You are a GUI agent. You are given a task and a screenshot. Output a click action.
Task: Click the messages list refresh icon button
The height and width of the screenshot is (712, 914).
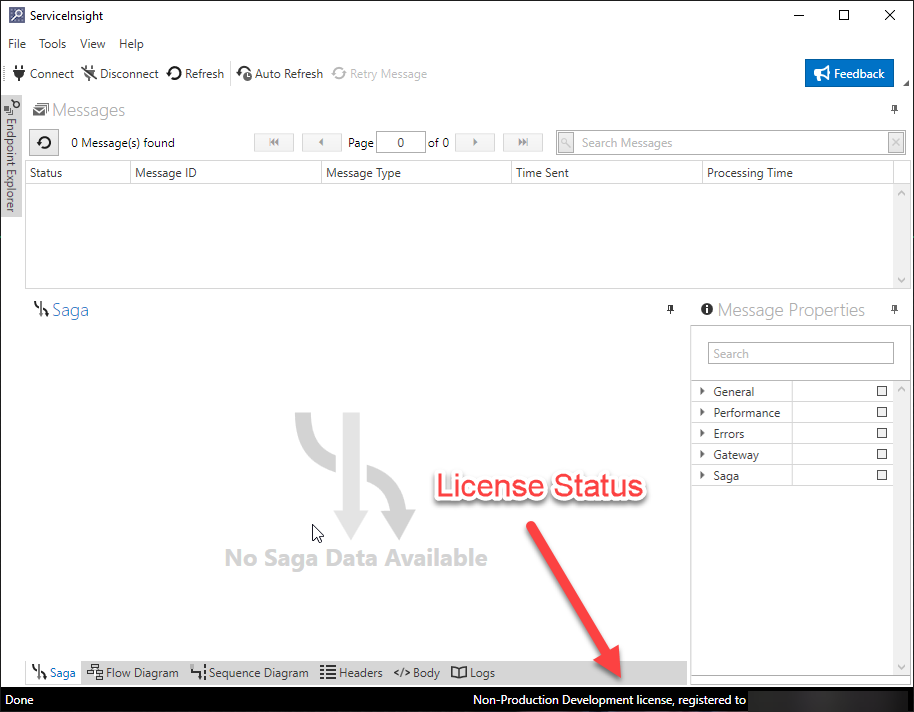[x=44, y=142]
